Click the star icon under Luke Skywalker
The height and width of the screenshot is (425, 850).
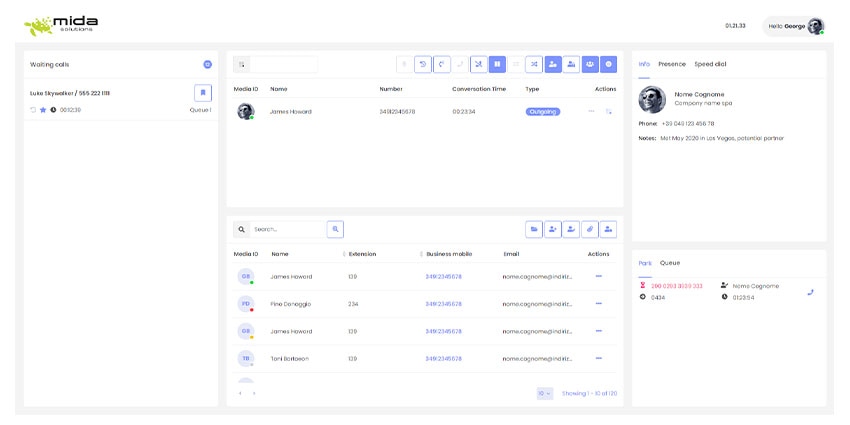[43, 110]
